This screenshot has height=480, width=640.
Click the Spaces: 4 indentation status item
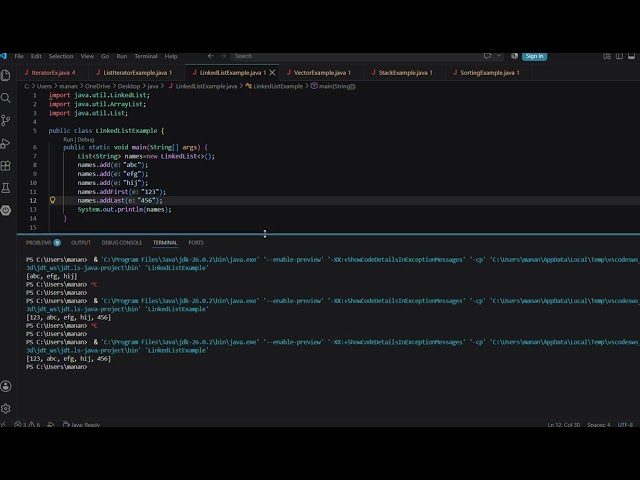(x=598, y=424)
